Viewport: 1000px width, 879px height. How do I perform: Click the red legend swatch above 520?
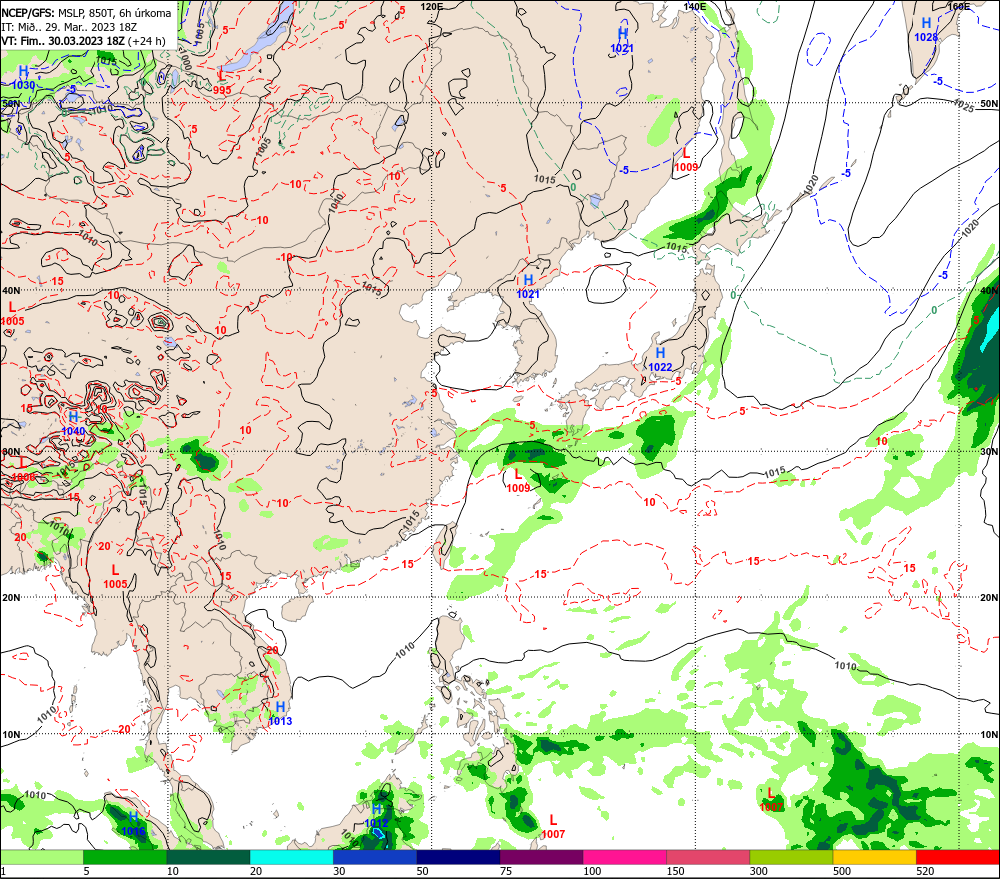958,857
